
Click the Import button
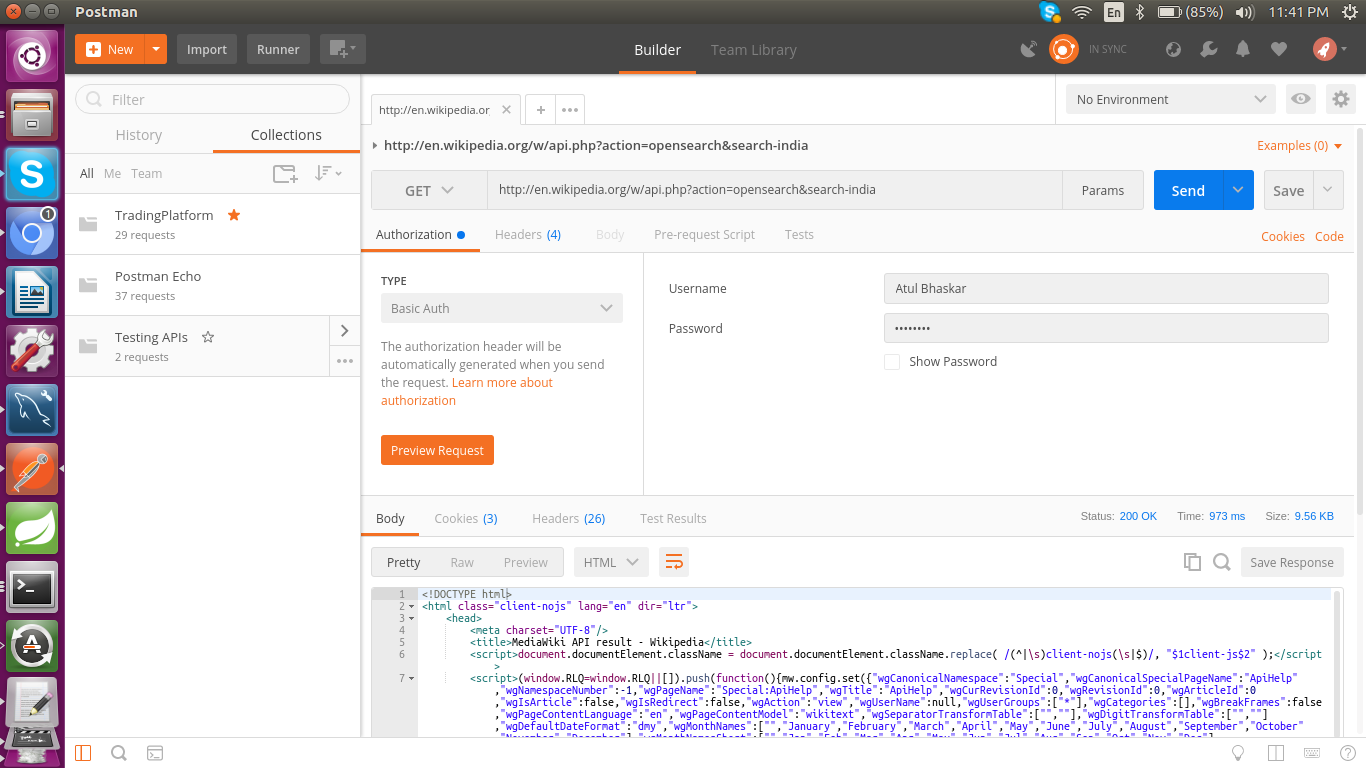tap(207, 49)
